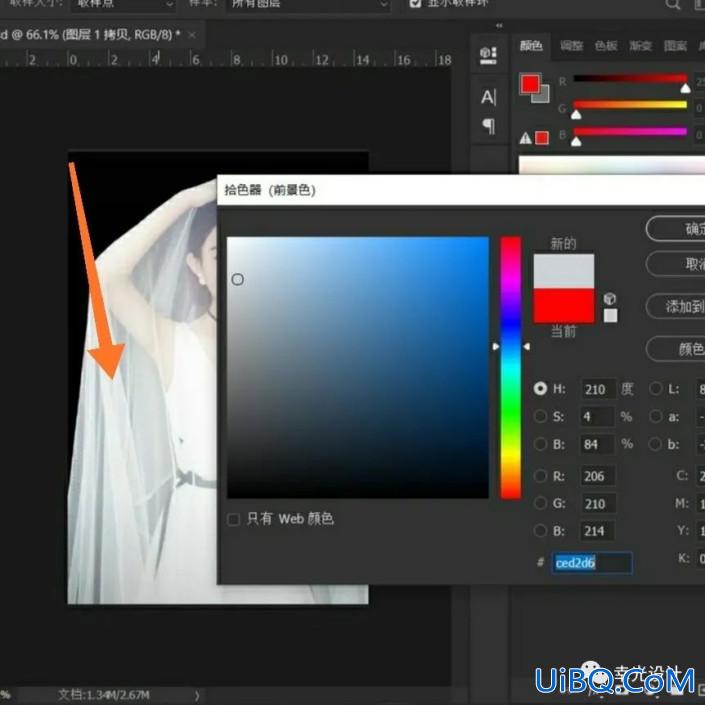
Task: Select the document tab 图层 1 拷贝, RGB/8
Action: click(x=90, y=35)
